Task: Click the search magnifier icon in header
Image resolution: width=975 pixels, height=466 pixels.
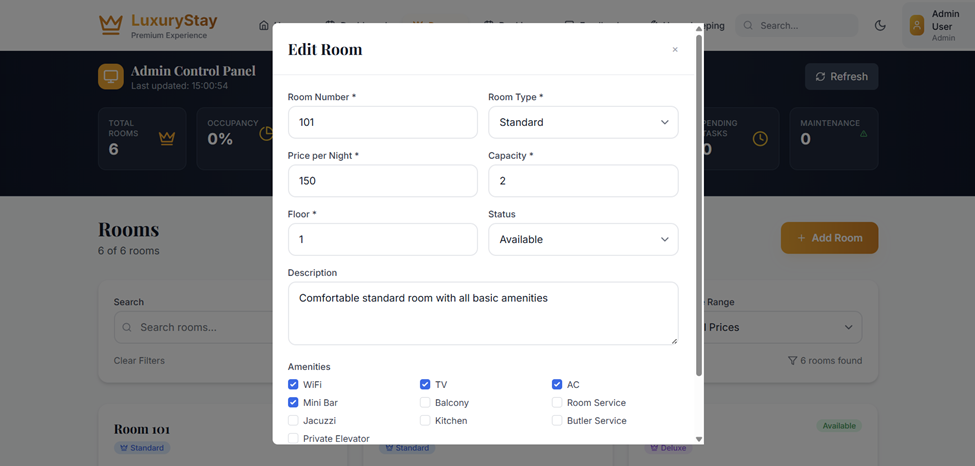Action: click(748, 26)
